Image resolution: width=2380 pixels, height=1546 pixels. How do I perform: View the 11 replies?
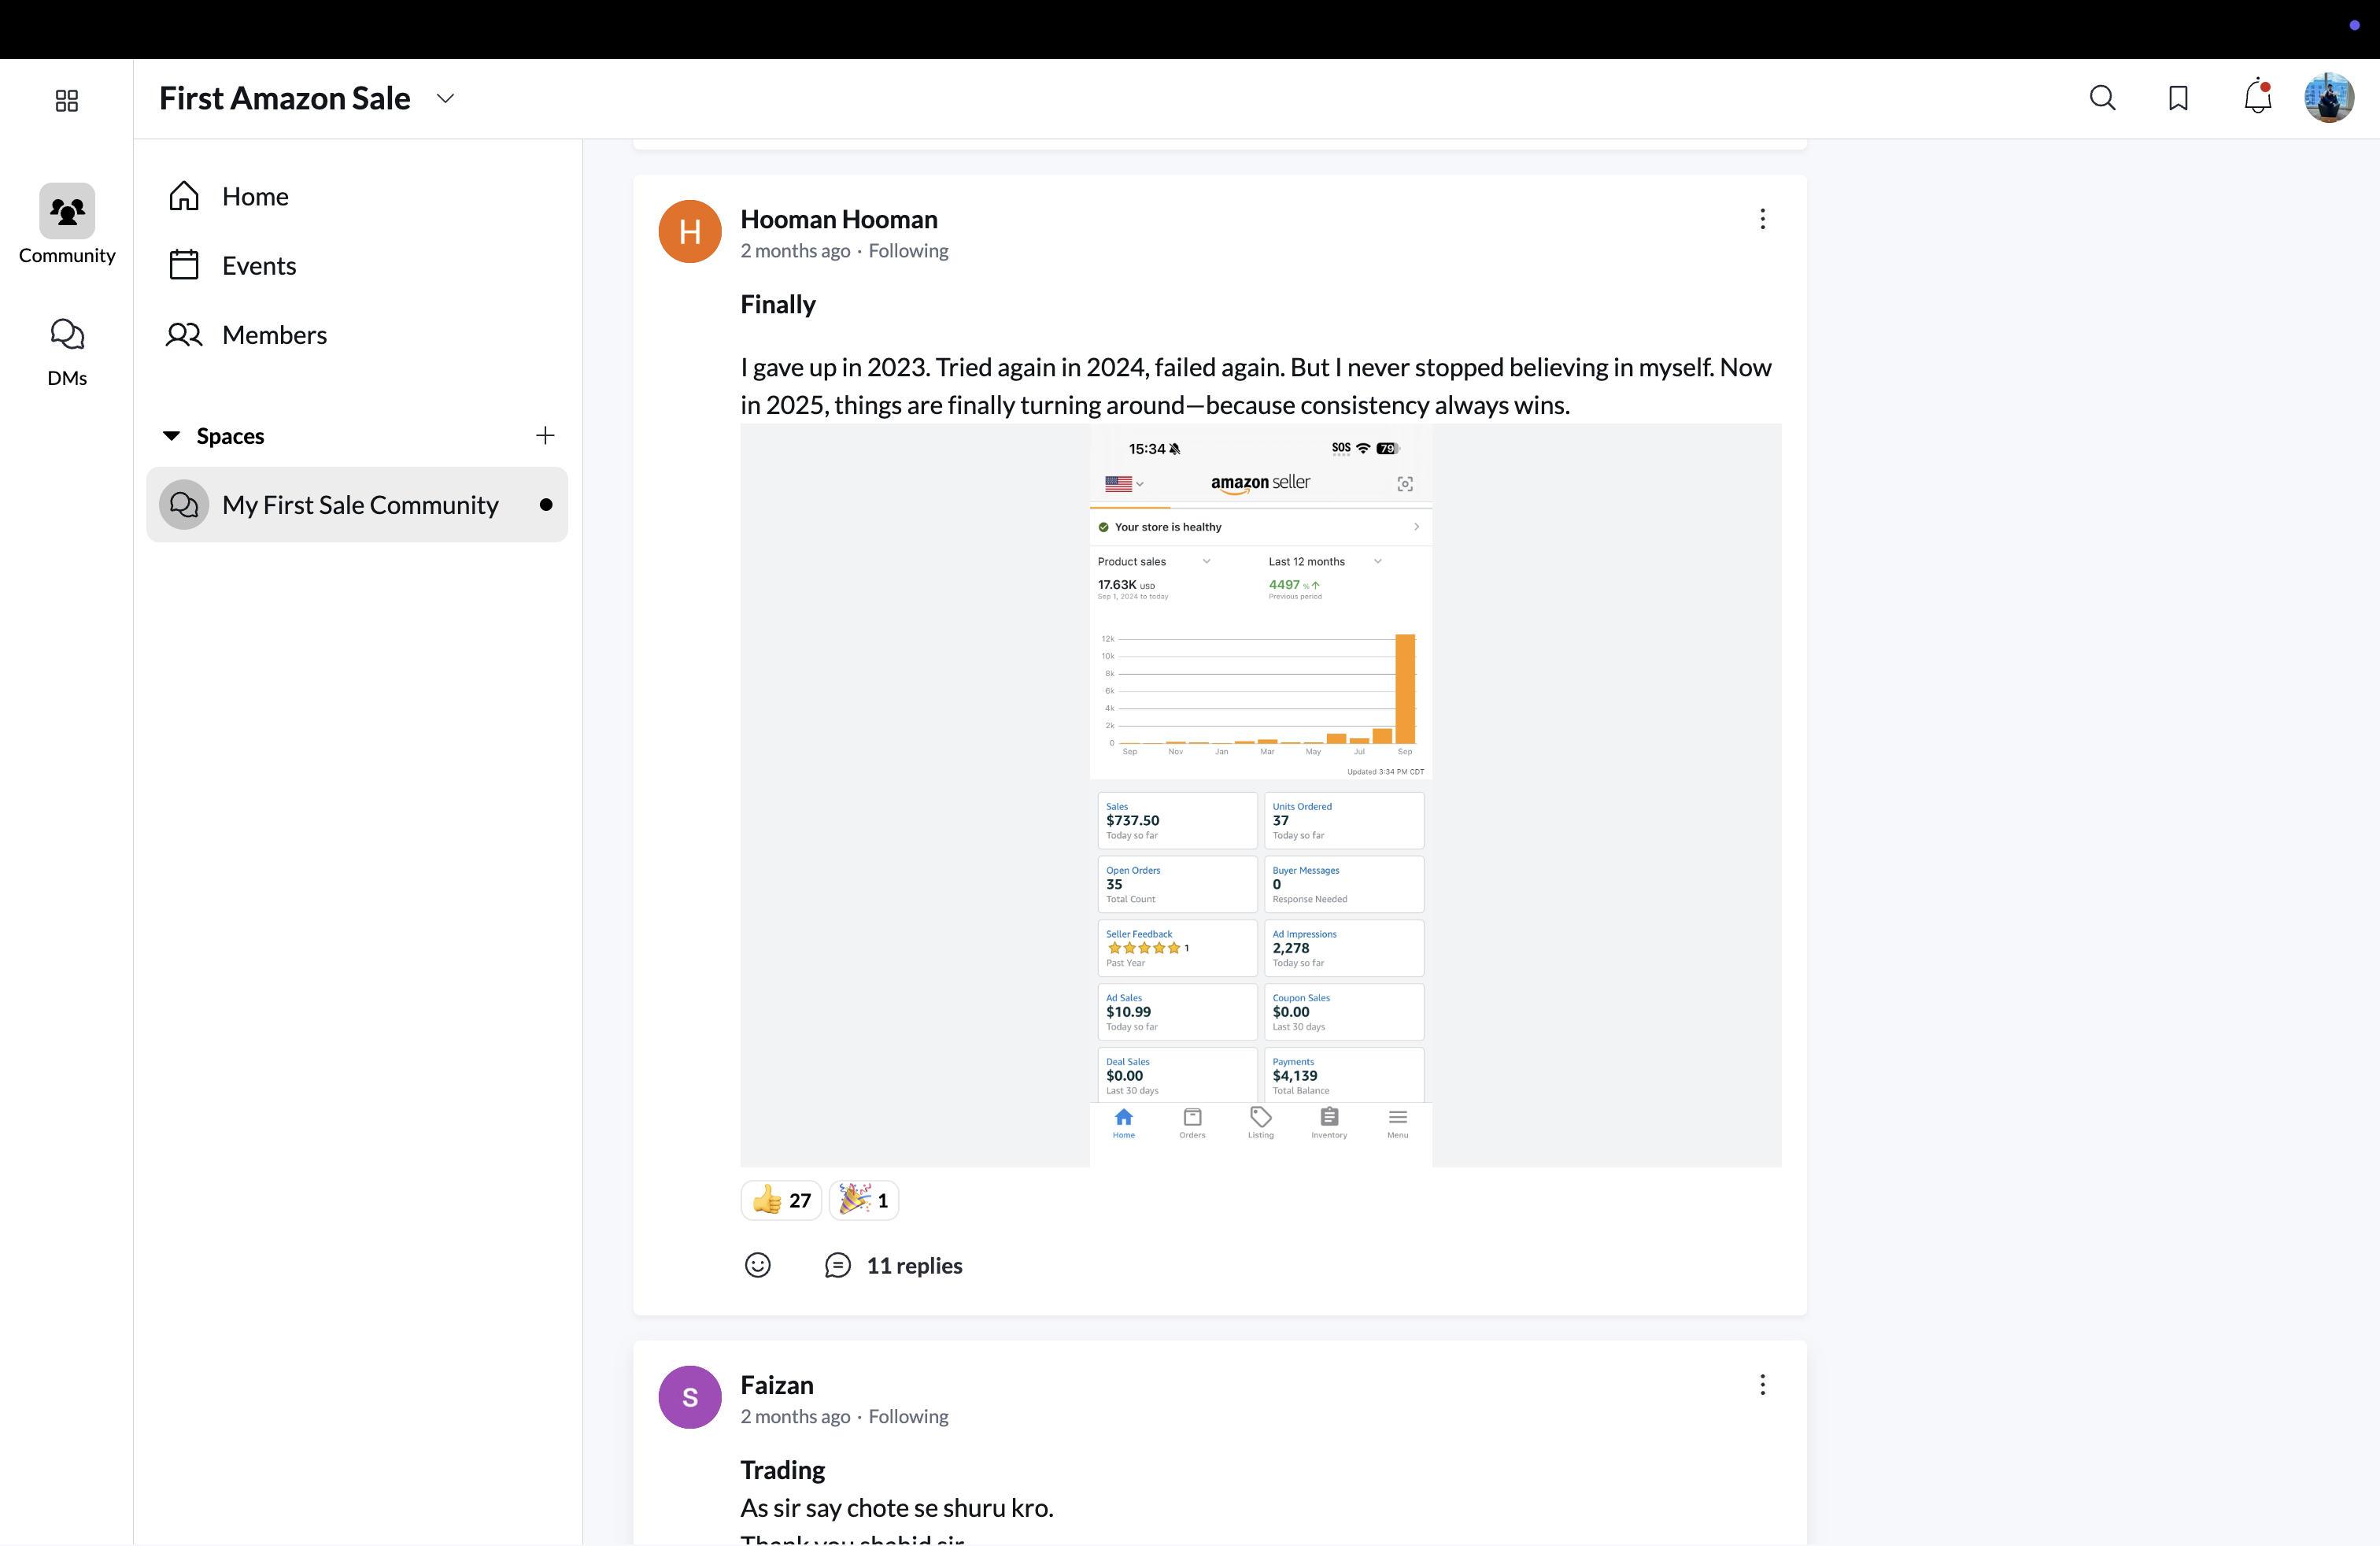[x=914, y=1265]
